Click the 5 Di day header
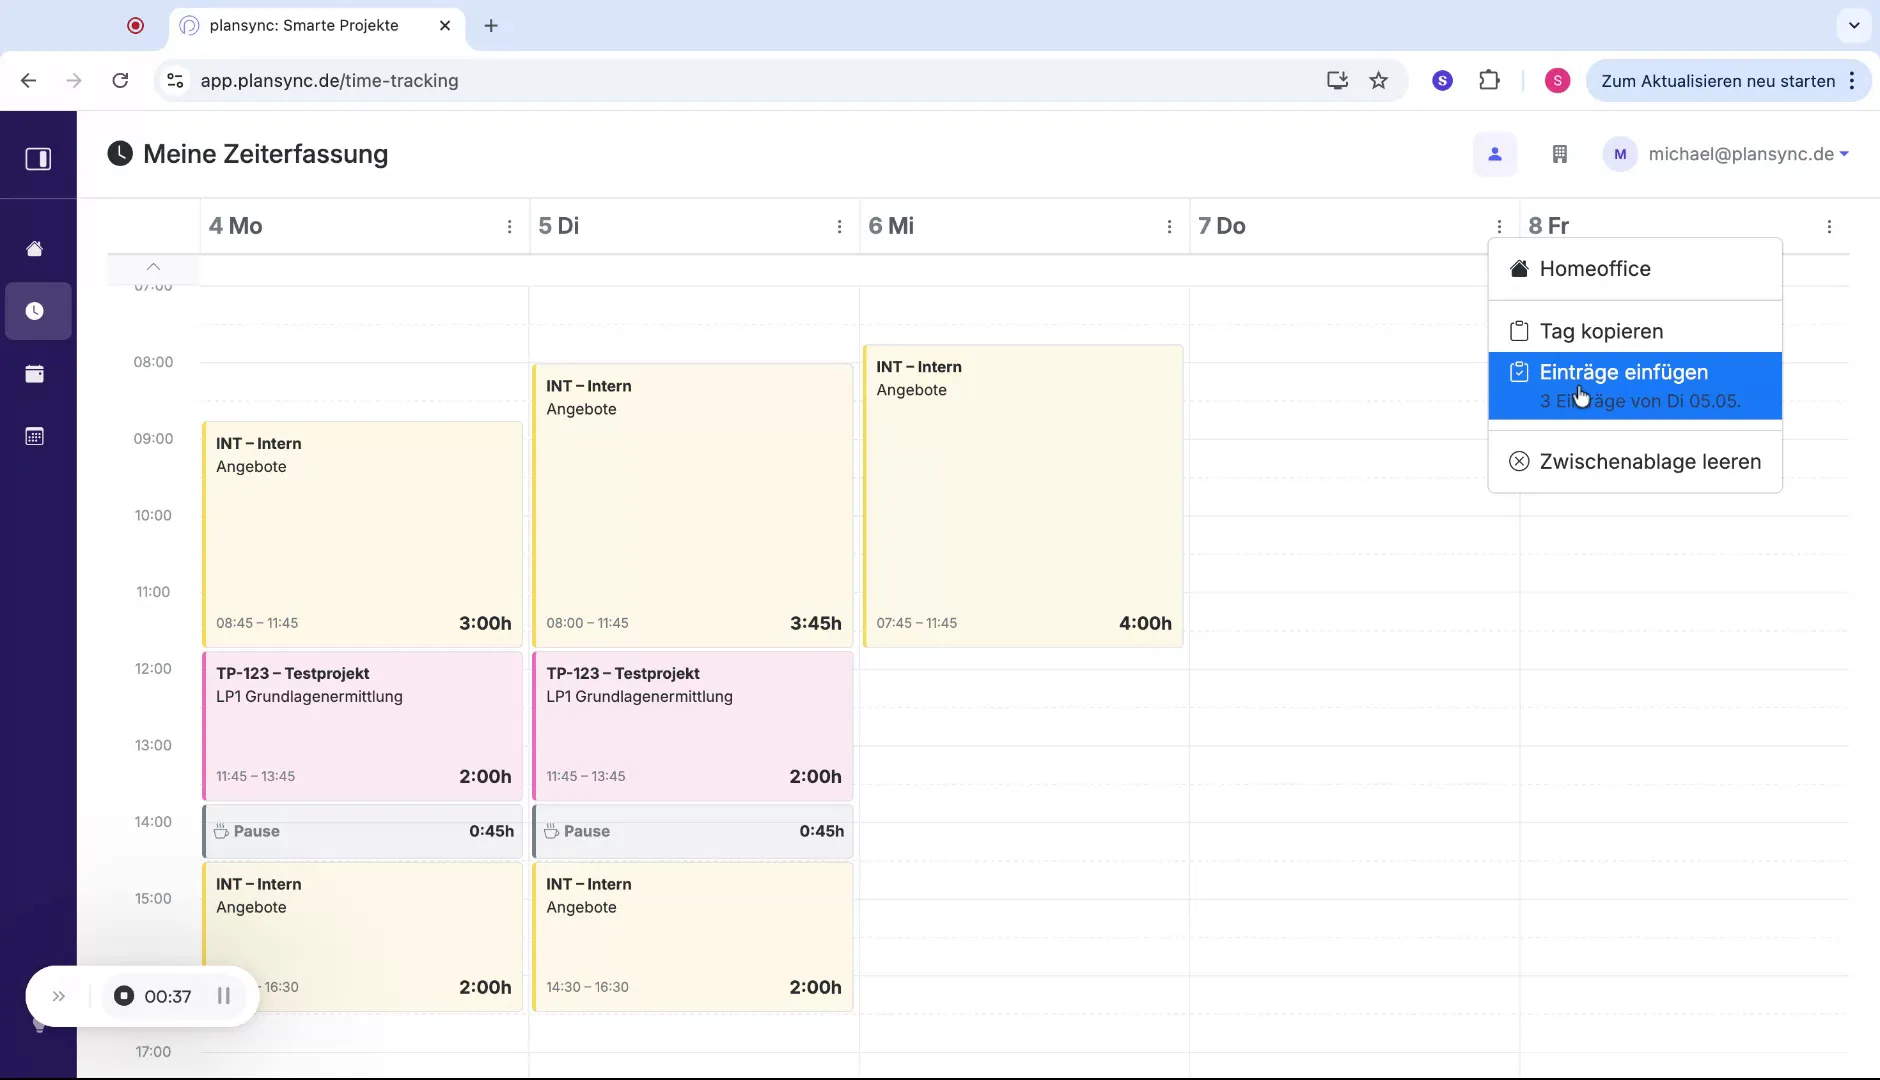 point(559,226)
